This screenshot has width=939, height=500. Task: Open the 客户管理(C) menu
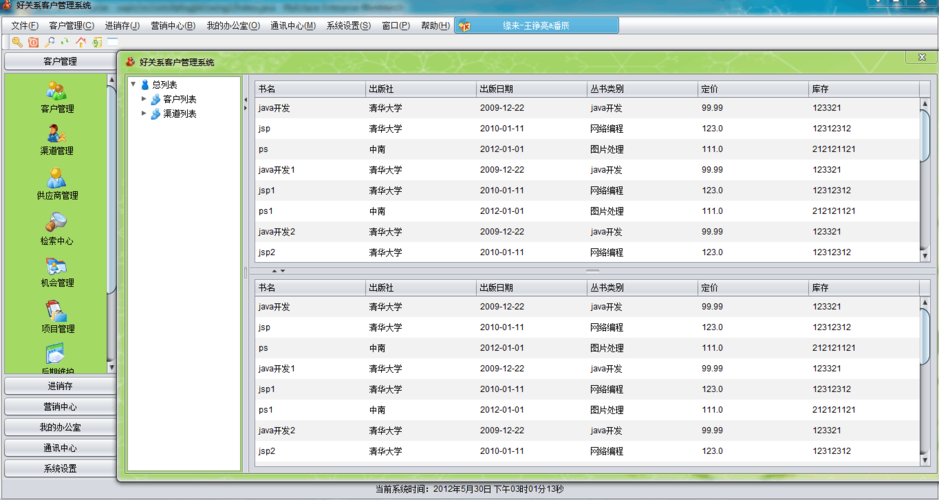pyautogui.click(x=71, y=26)
